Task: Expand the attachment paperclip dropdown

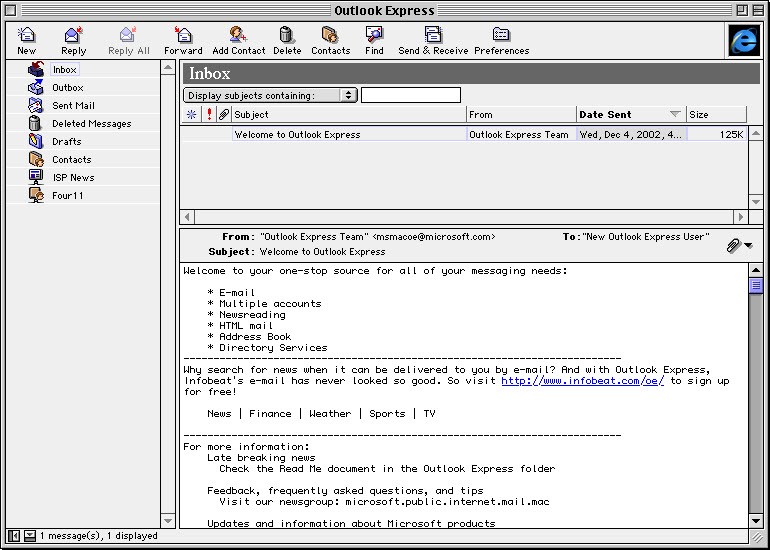Action: tap(739, 245)
